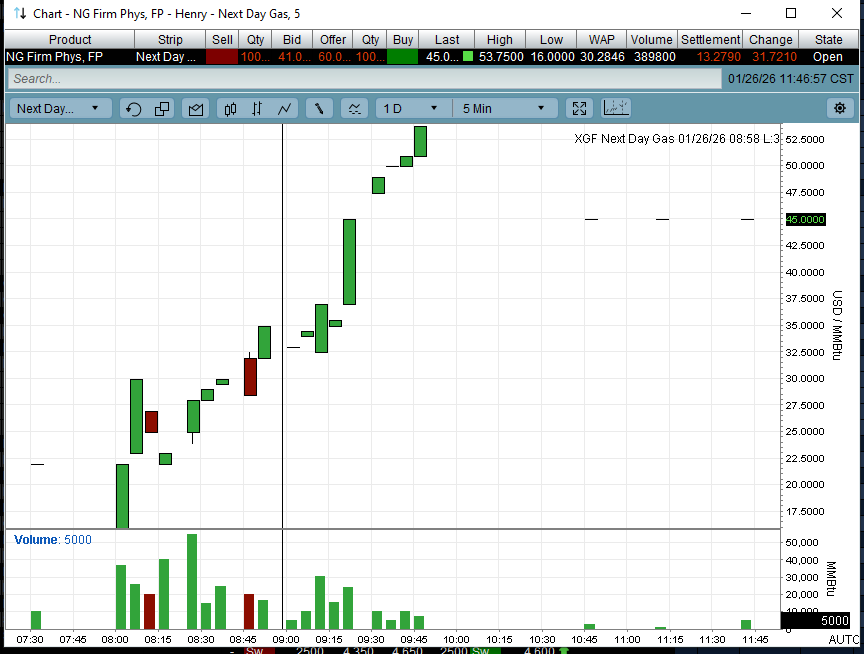Click the tall green candle reaching 45.0000
864x654 pixels.
click(x=349, y=262)
